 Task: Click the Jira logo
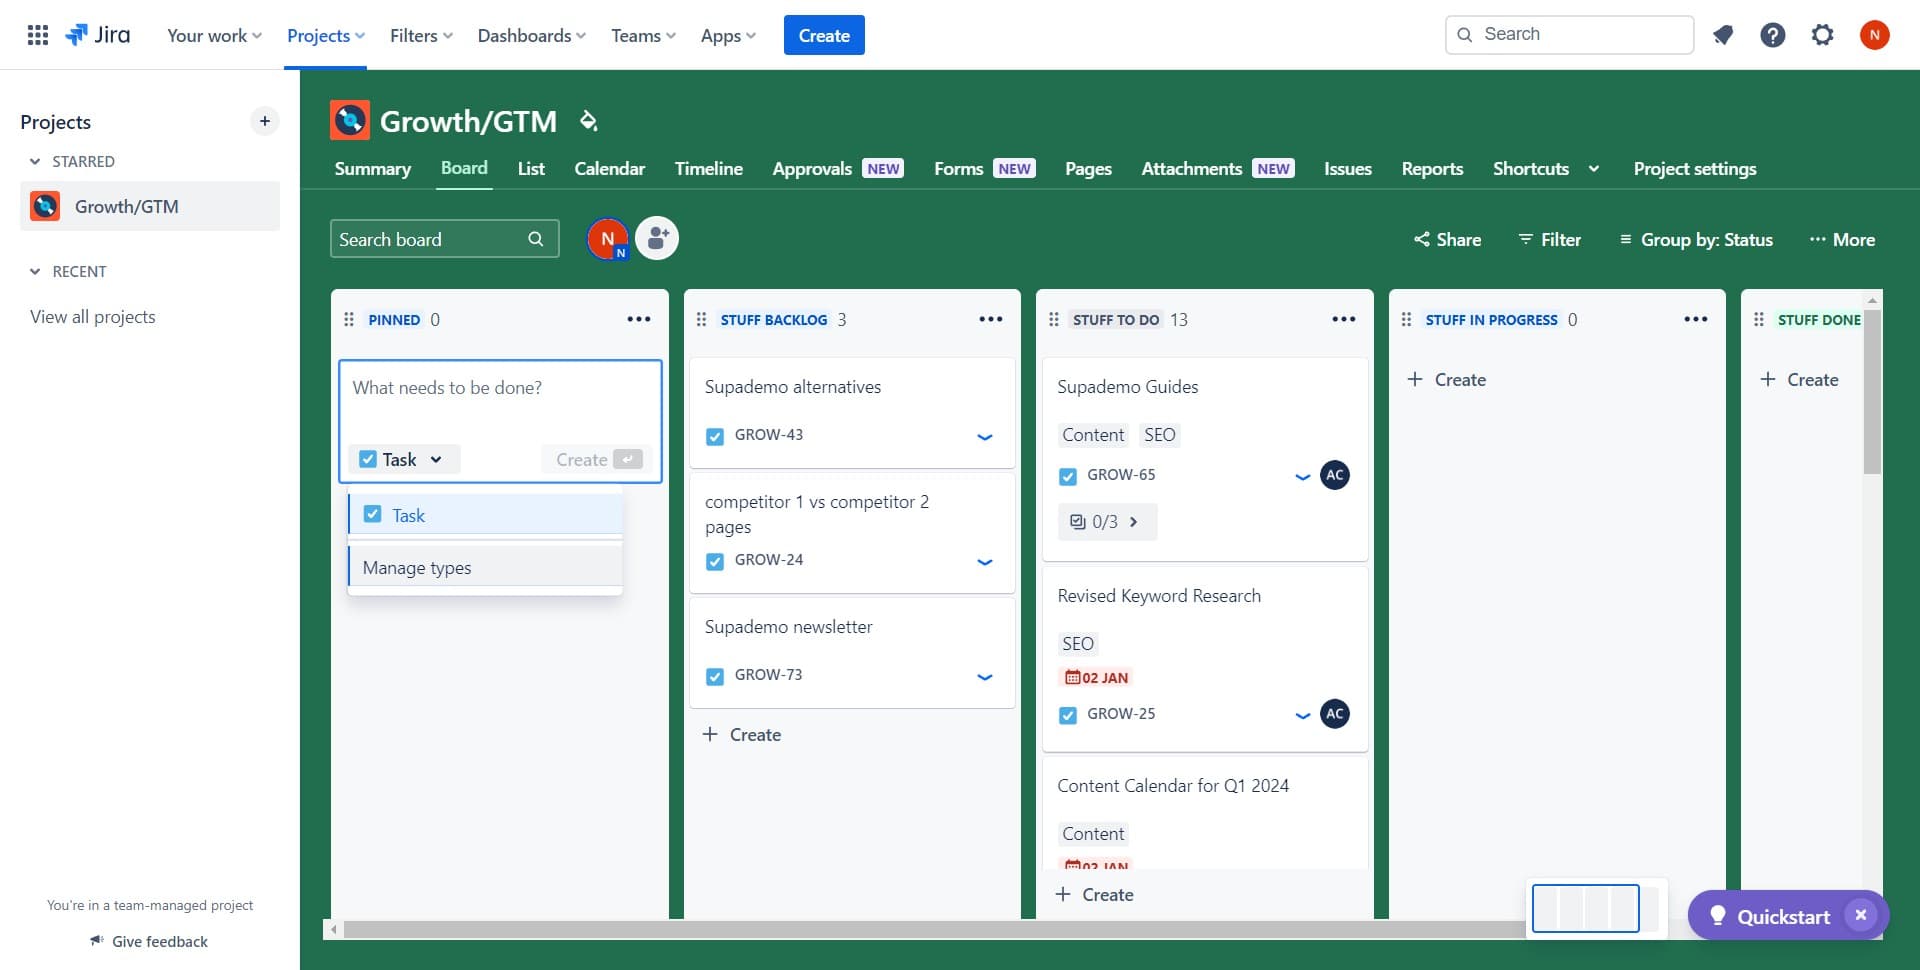click(98, 34)
